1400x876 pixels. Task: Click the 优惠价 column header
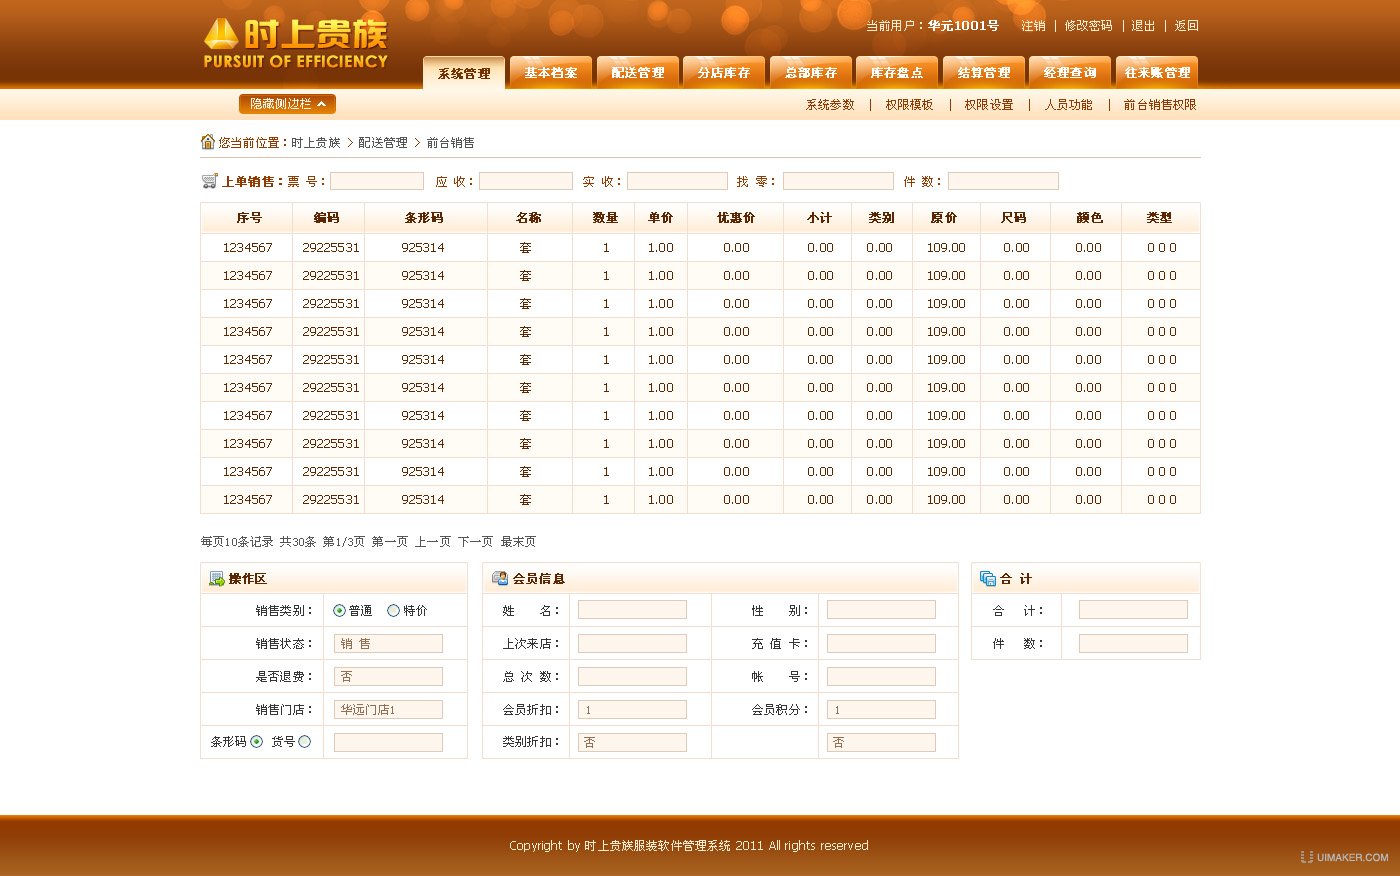click(736, 218)
